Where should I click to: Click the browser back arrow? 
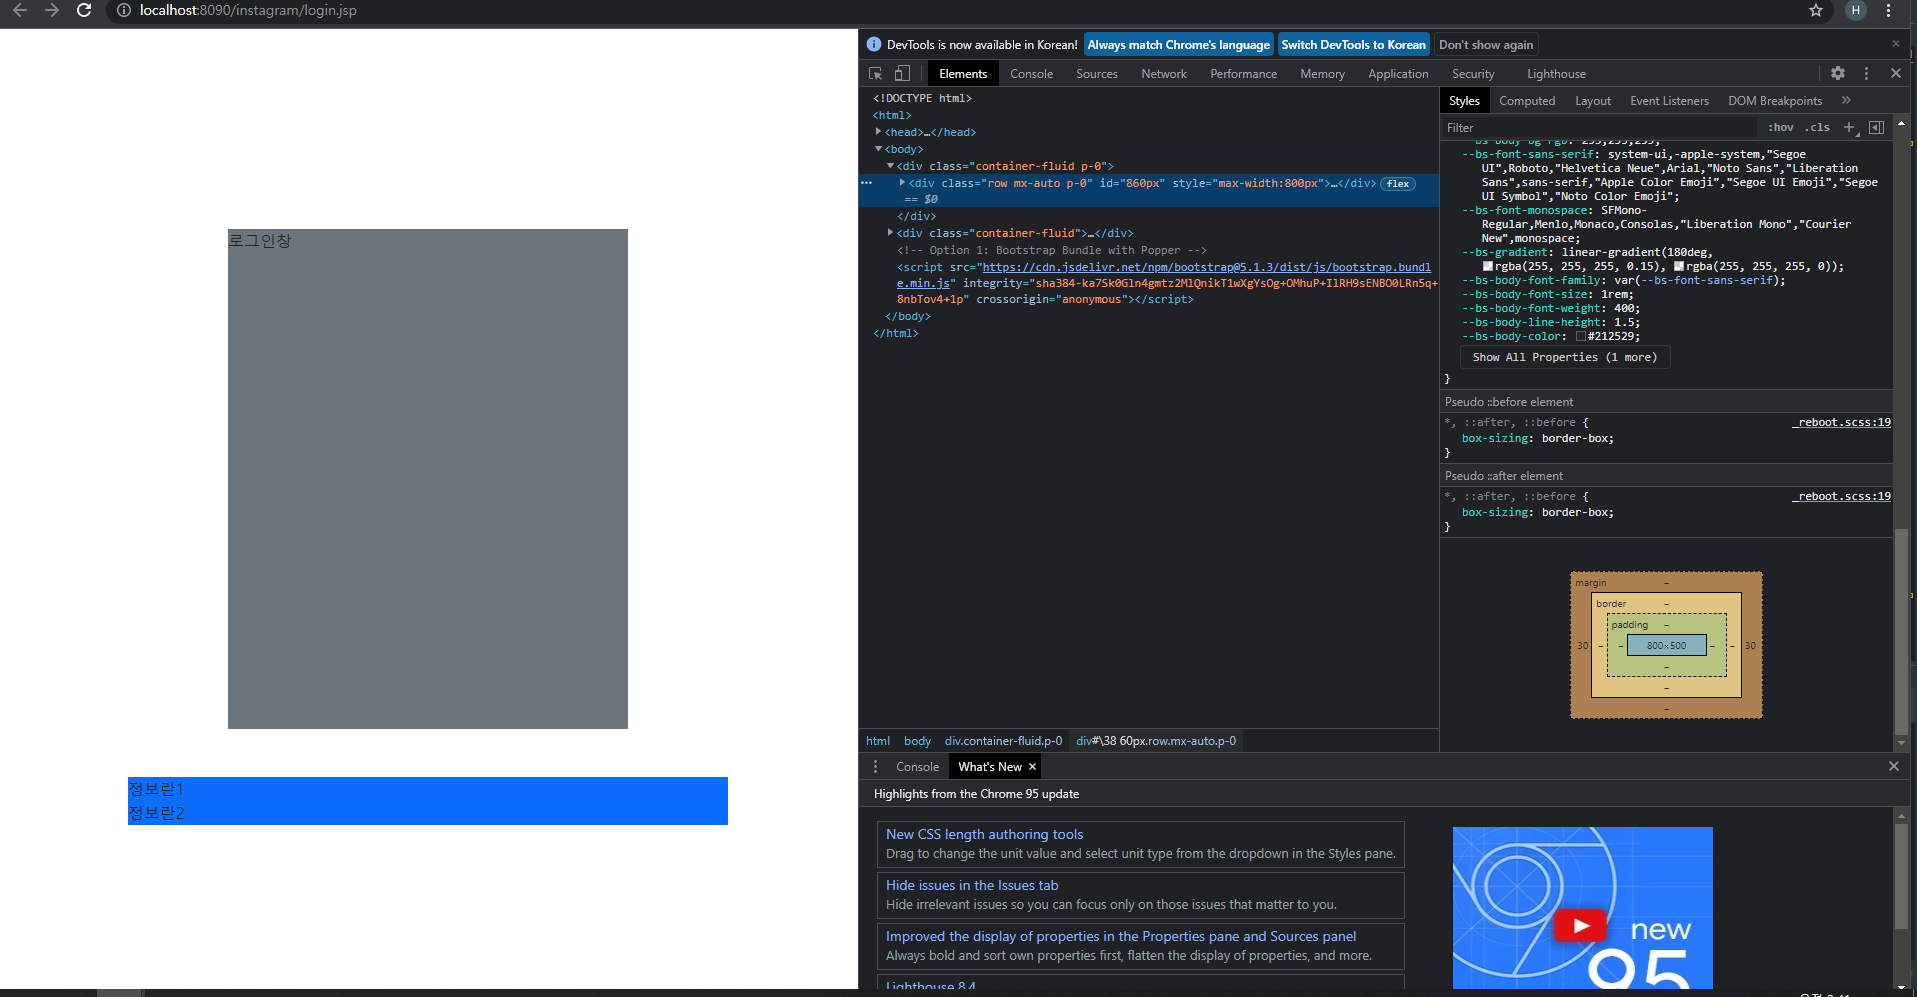20,10
